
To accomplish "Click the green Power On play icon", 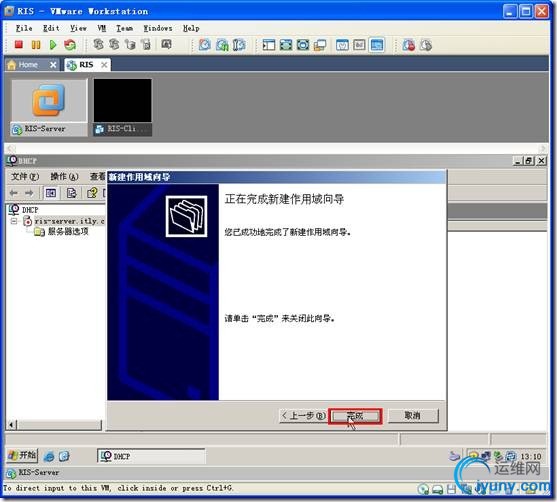I will 53,45.
